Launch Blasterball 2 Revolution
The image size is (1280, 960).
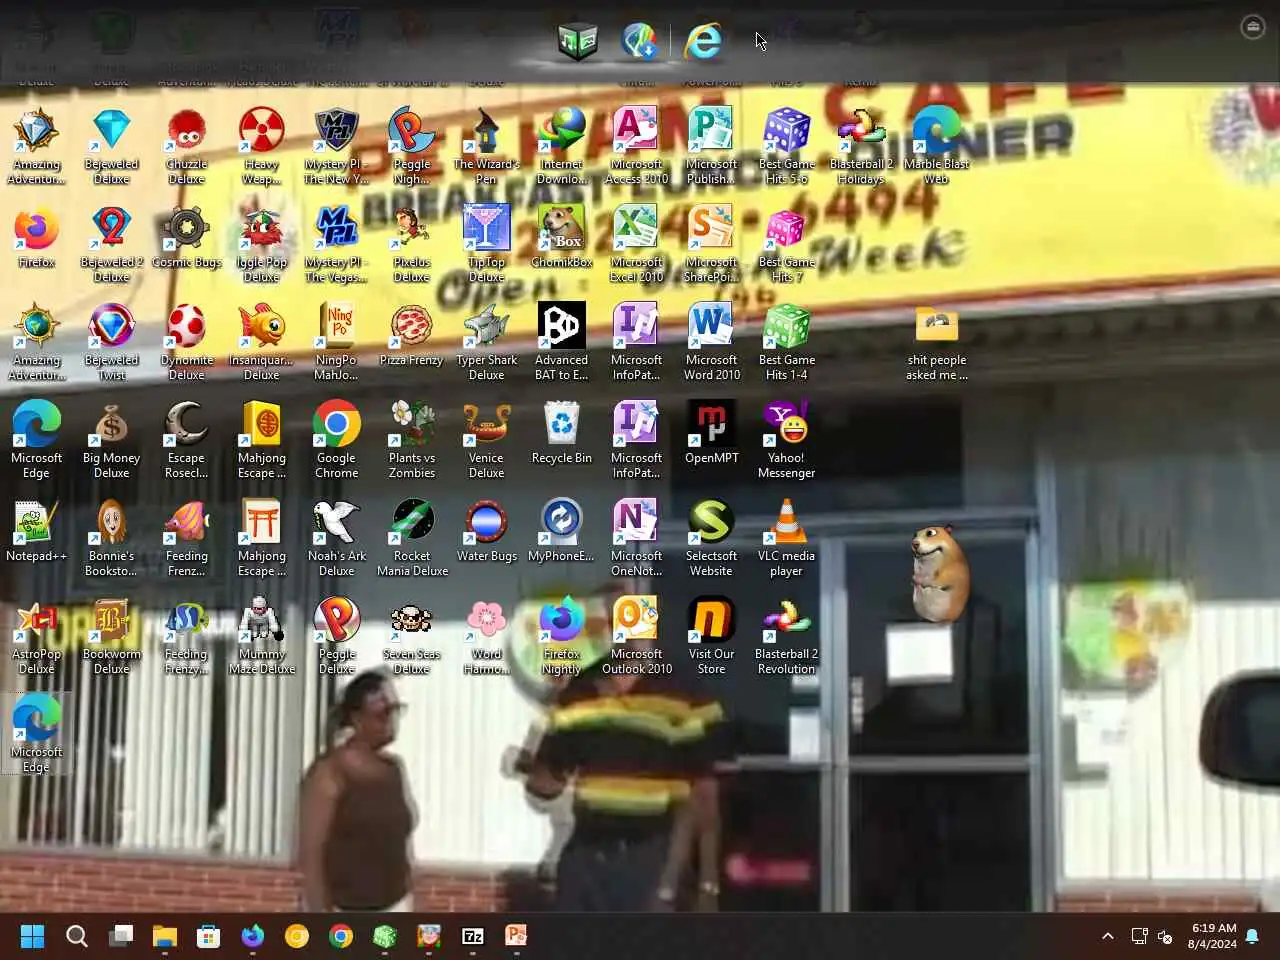tap(787, 637)
